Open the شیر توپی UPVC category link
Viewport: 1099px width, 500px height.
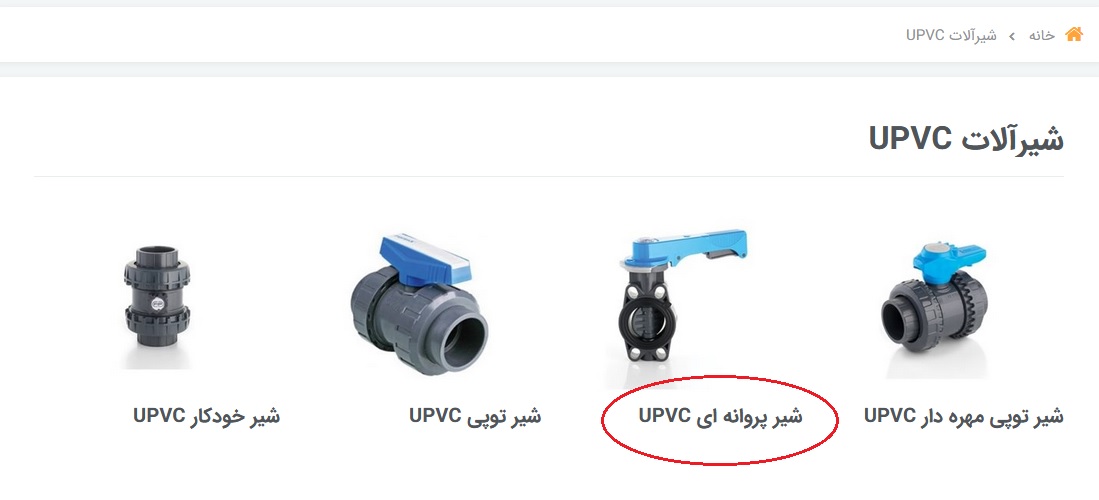click(475, 416)
